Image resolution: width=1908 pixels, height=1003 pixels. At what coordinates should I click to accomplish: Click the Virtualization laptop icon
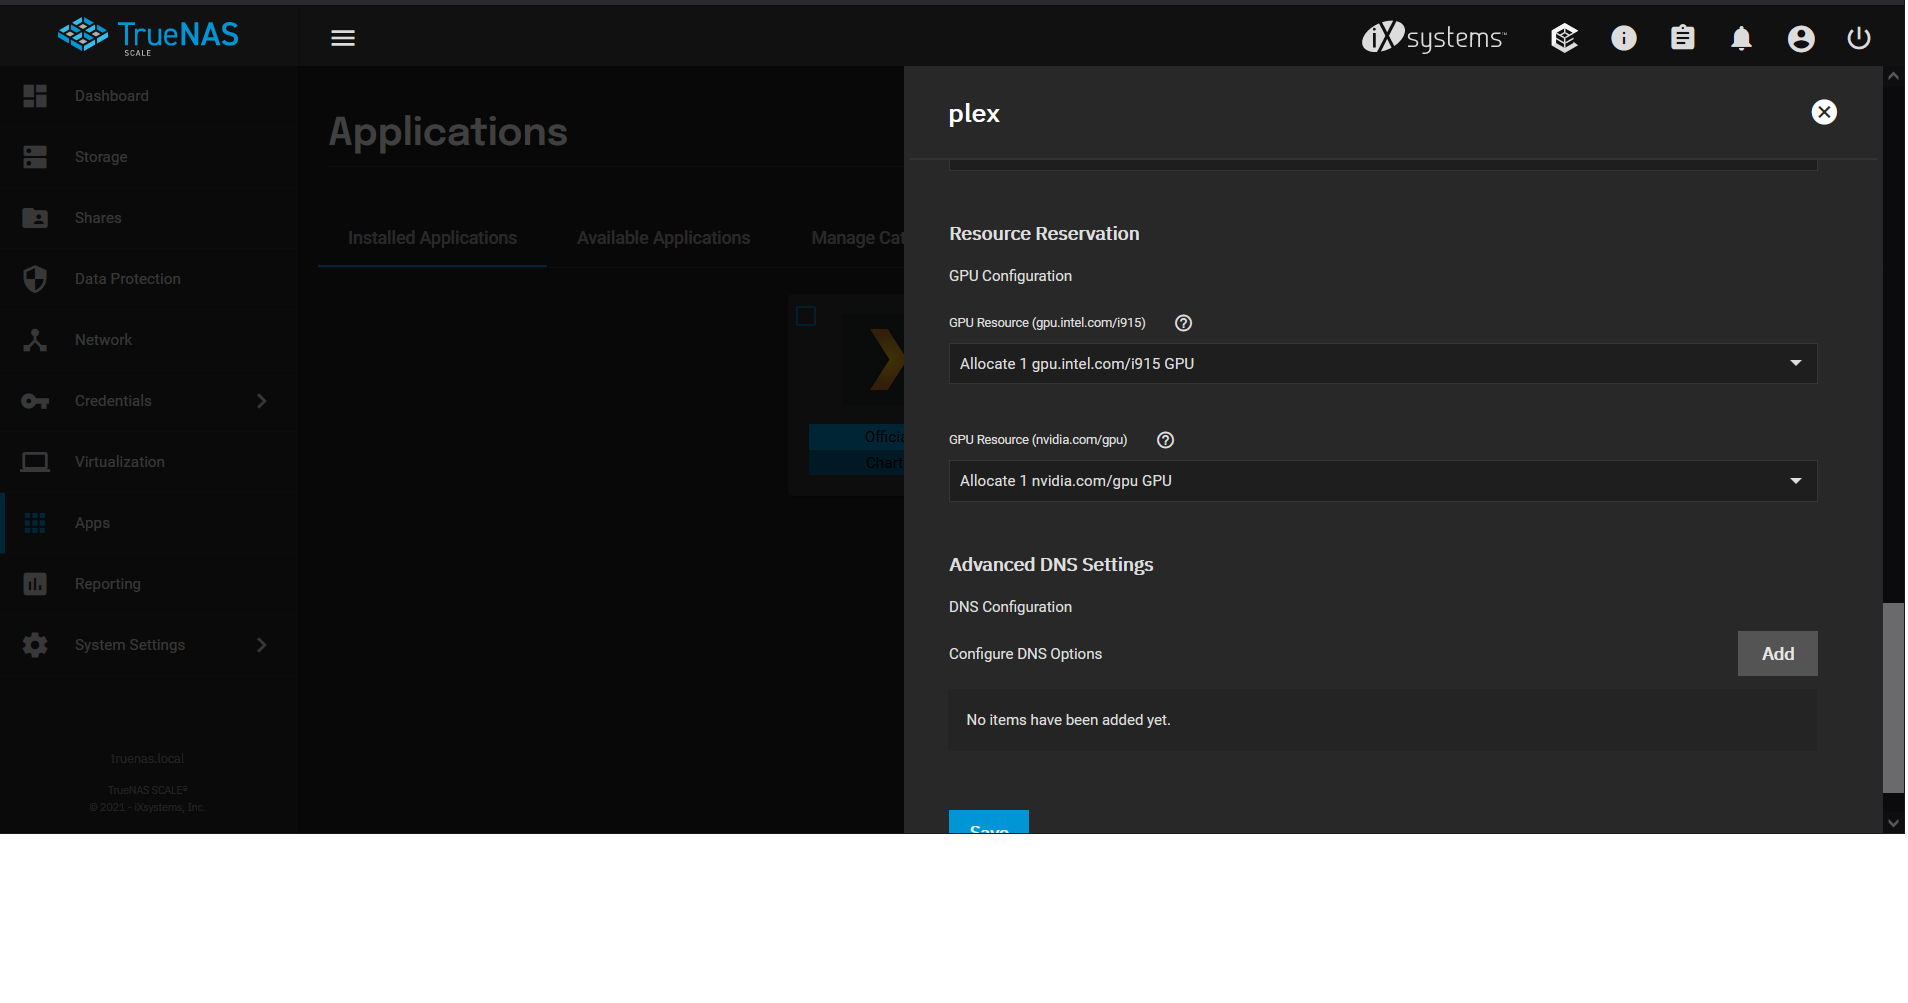35,462
